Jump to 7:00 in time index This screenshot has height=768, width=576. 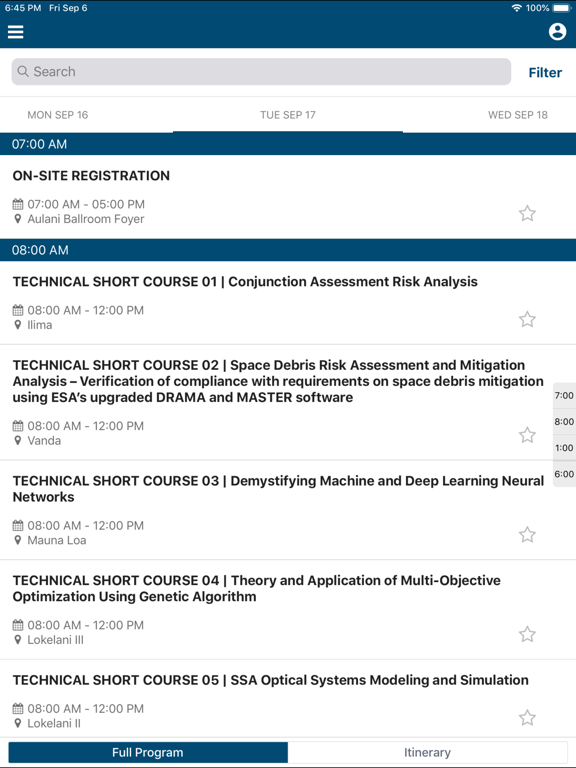pos(564,395)
